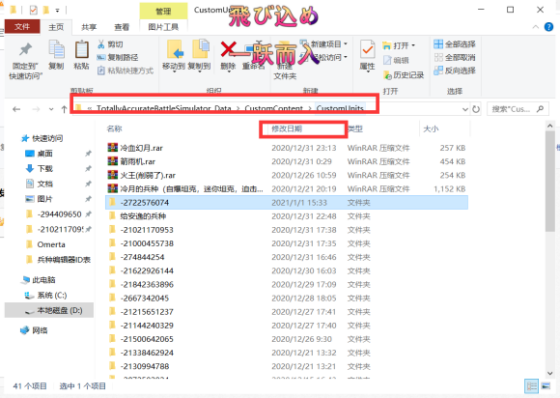Click the Copy icon in the ribbon
The width and height of the screenshot is (560, 398).
point(56,49)
